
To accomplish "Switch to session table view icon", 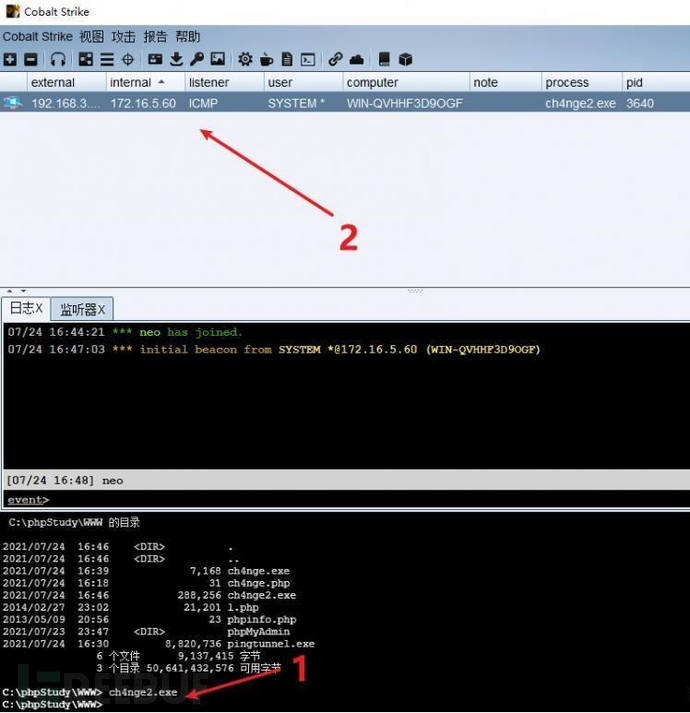I will 107,59.
